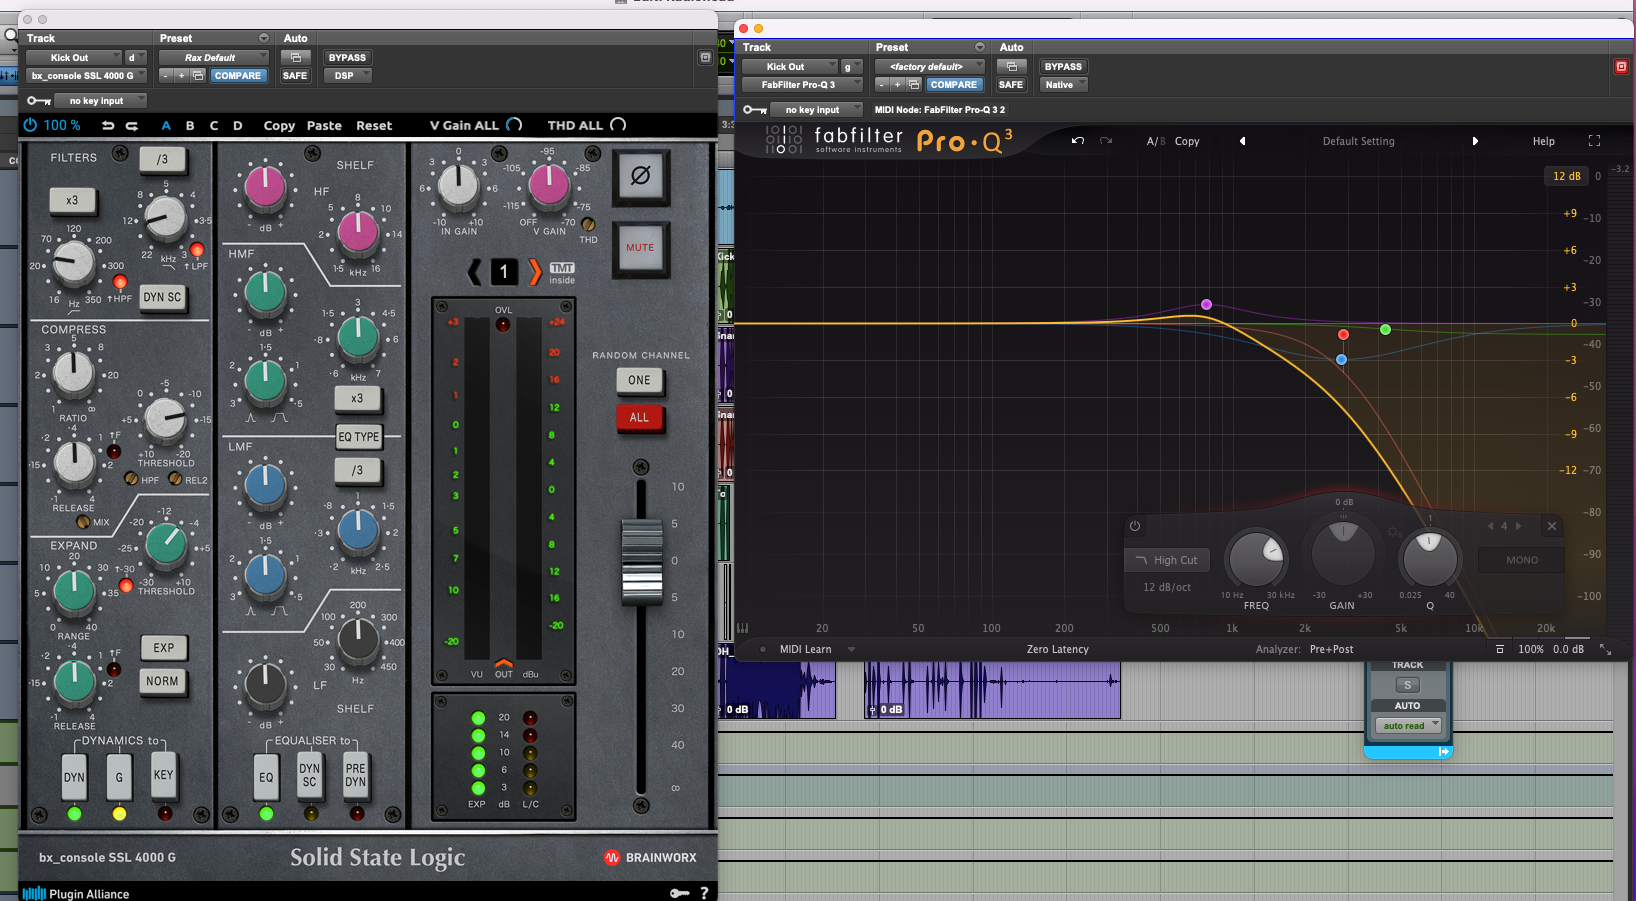Click the key license icon beside the help icon
The image size is (1636, 901).
pyautogui.click(x=680, y=893)
